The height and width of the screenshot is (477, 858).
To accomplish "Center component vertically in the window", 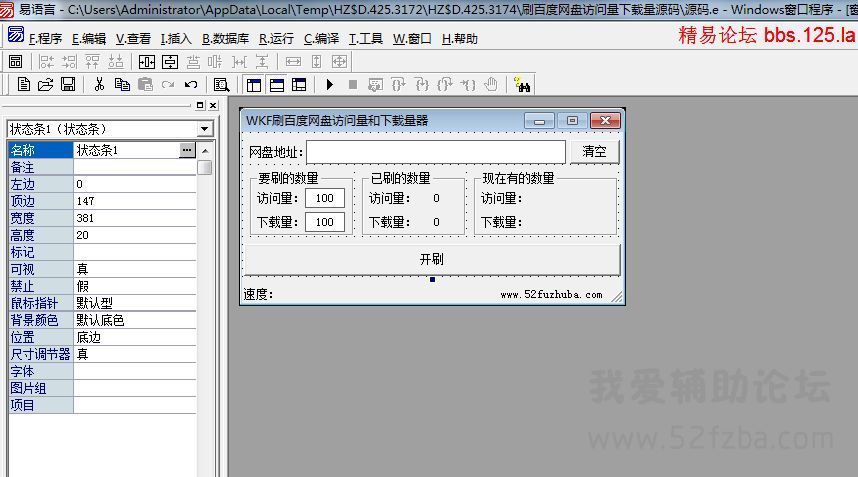I will (x=170, y=62).
